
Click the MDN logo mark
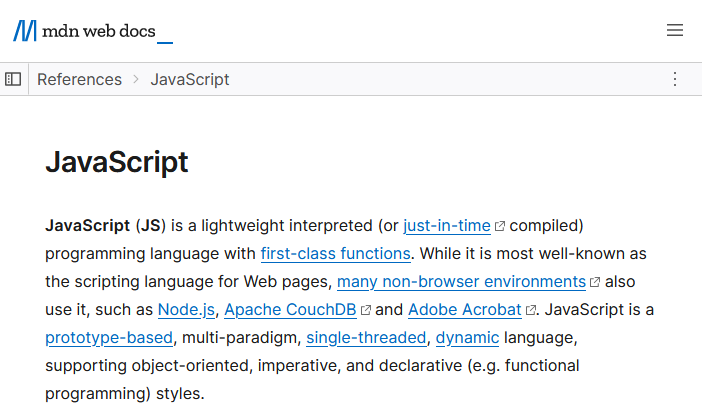coord(25,31)
